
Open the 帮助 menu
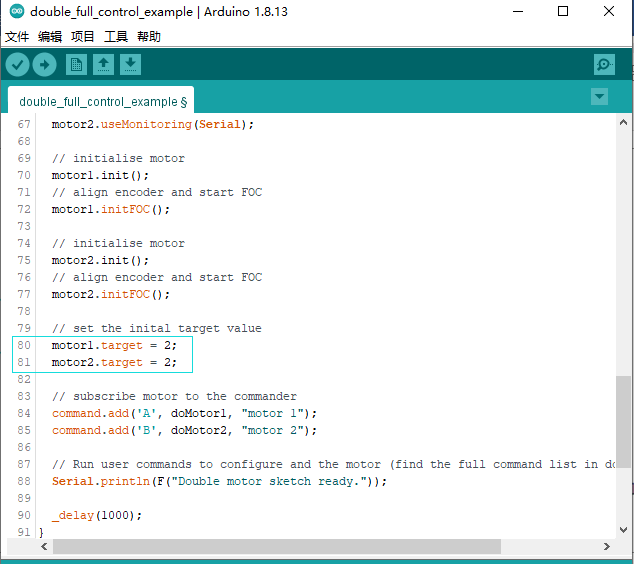[x=149, y=37]
